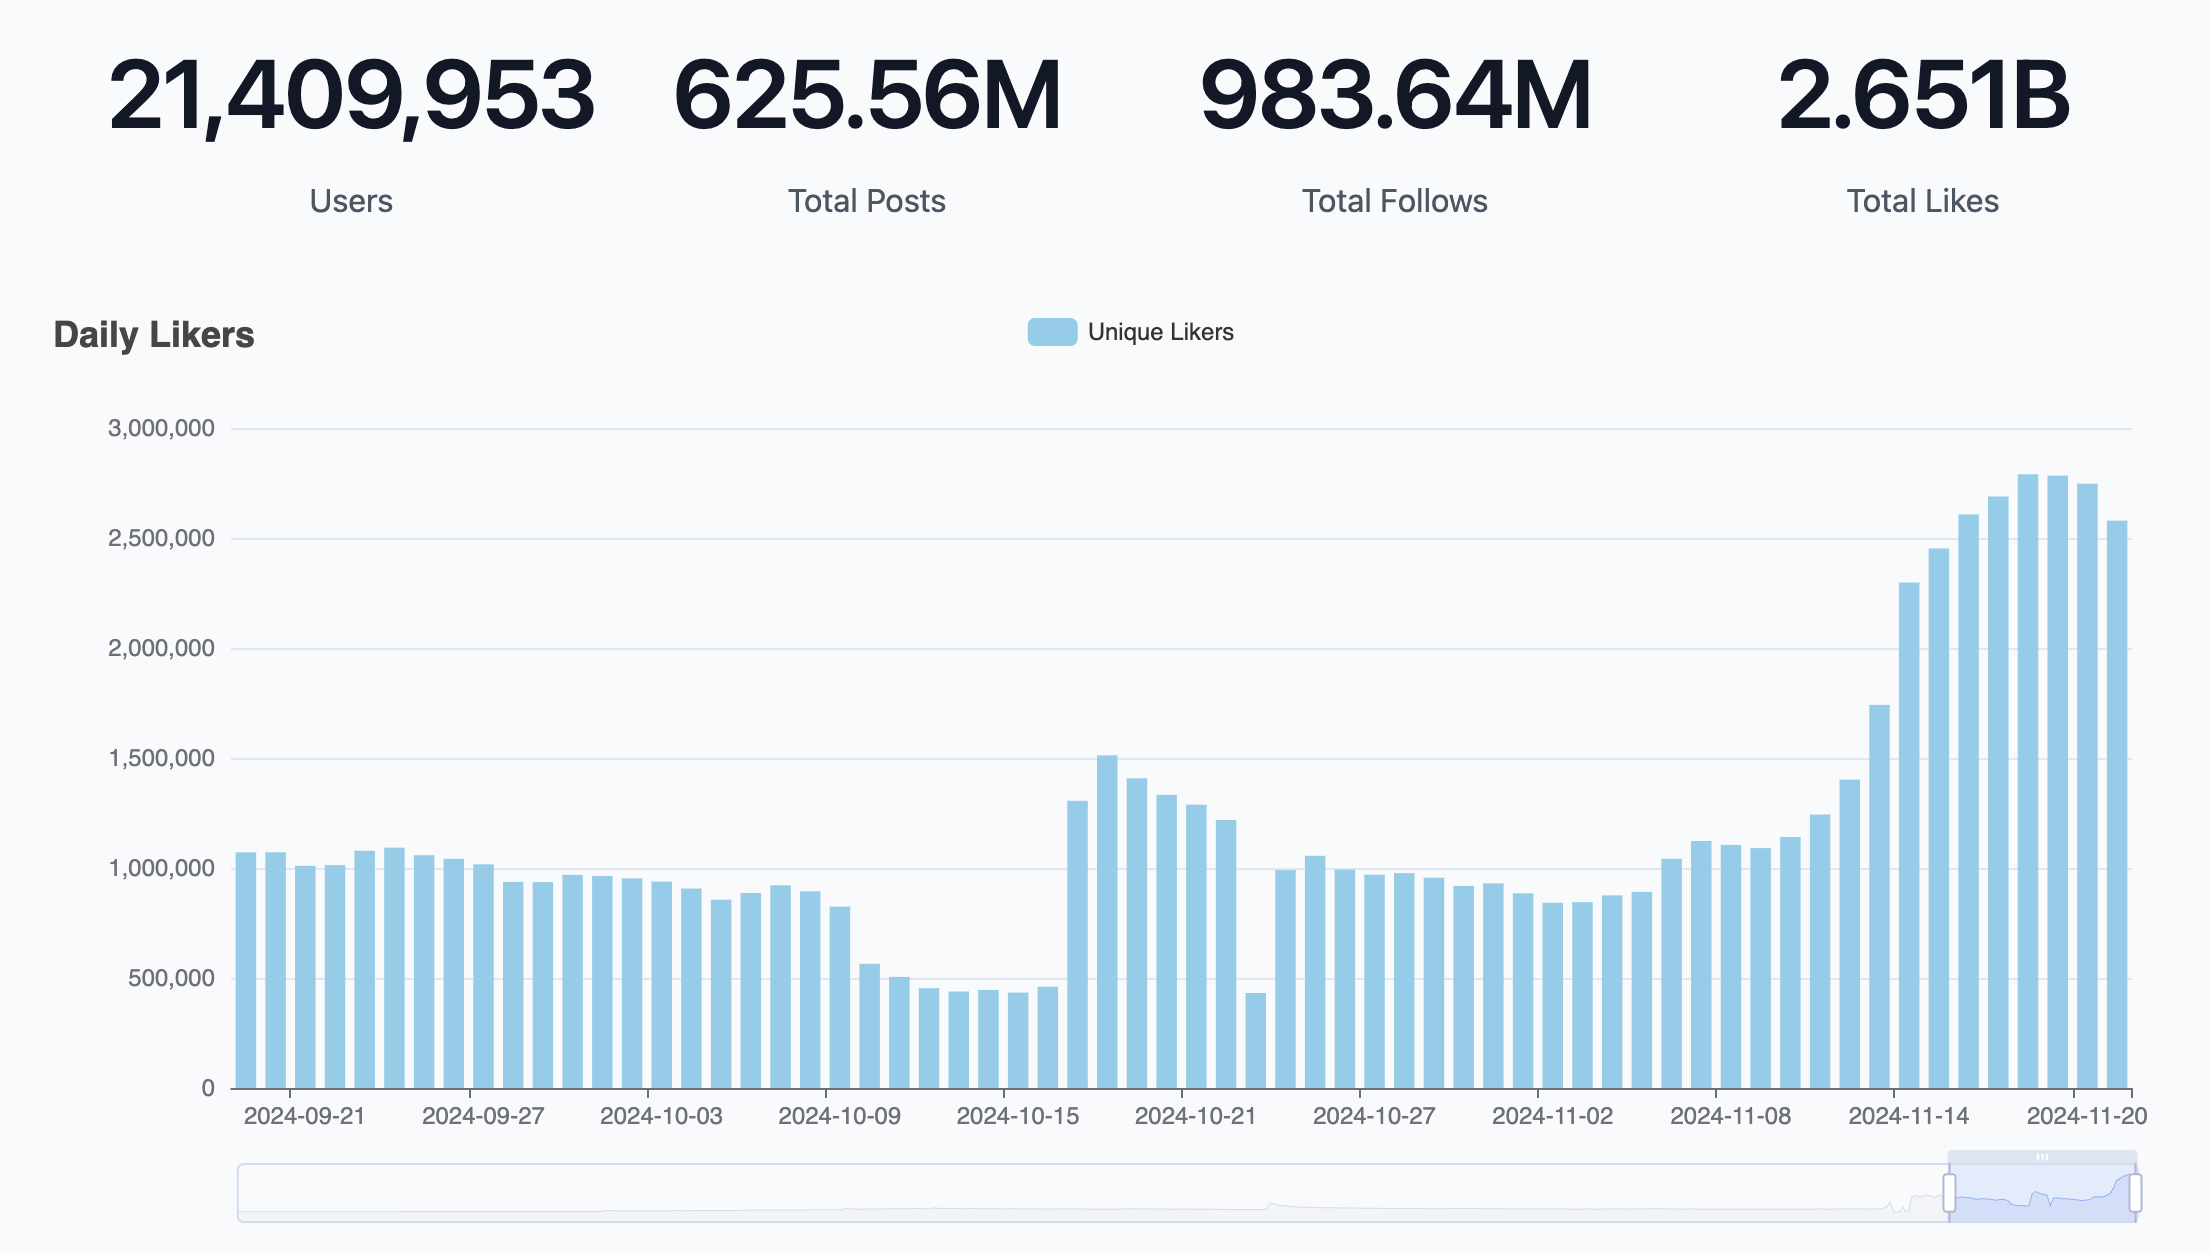Click the 2024-10-09 x-axis date label
This screenshot has width=2210, height=1252.
(x=839, y=1116)
